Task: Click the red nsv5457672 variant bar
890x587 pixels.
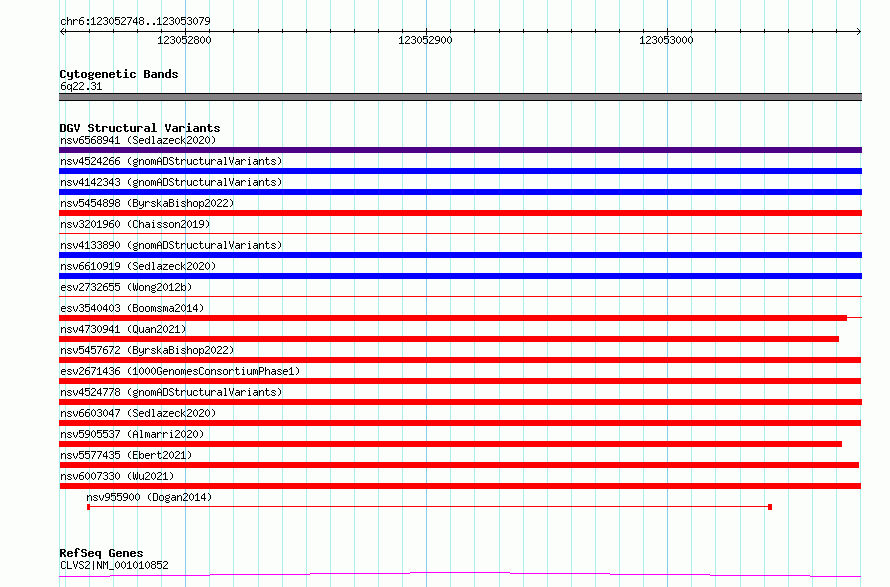Action: tap(460, 360)
